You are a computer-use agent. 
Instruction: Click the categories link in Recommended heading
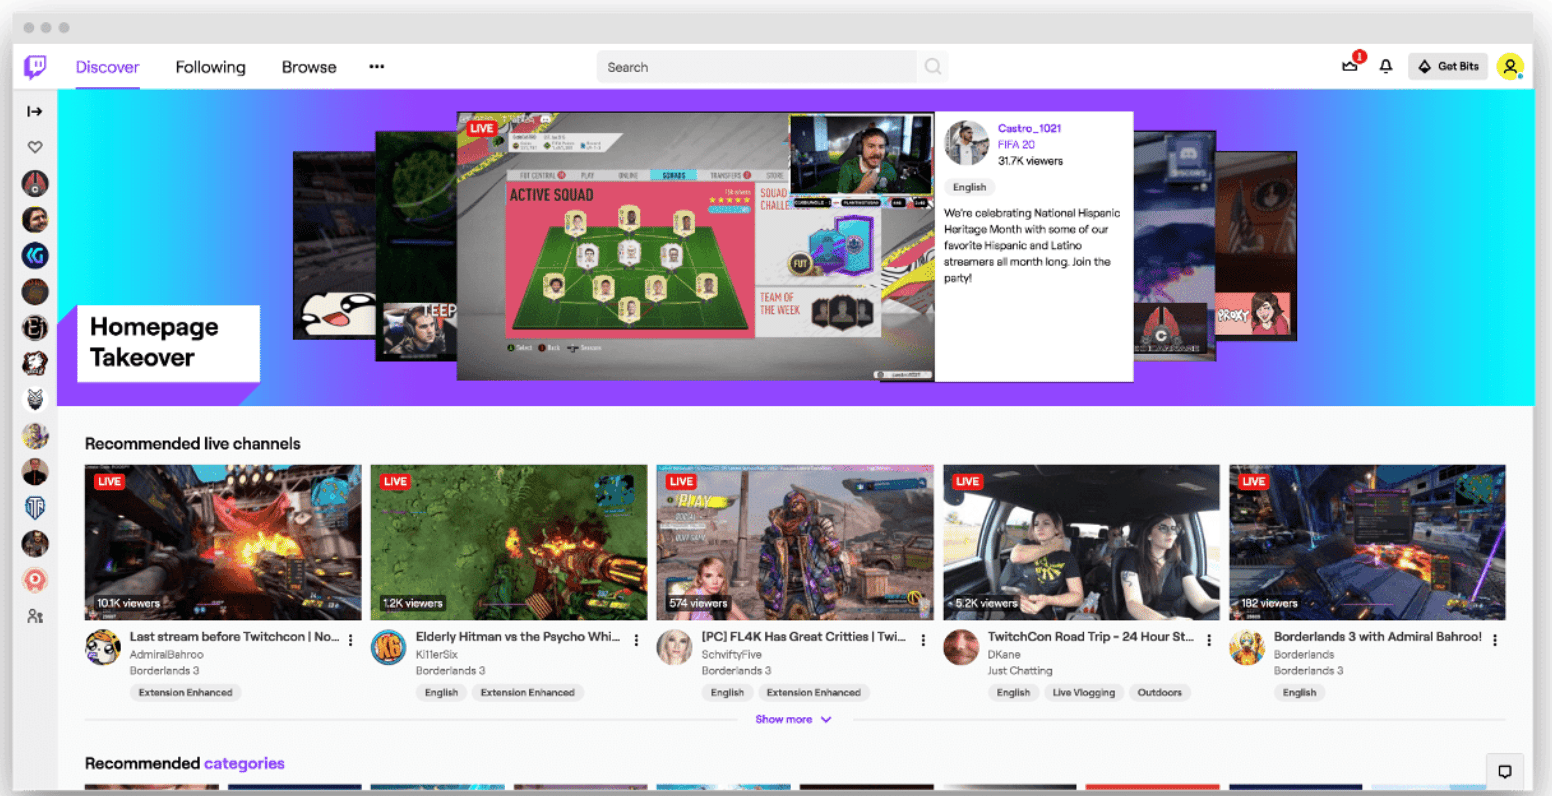(x=244, y=763)
